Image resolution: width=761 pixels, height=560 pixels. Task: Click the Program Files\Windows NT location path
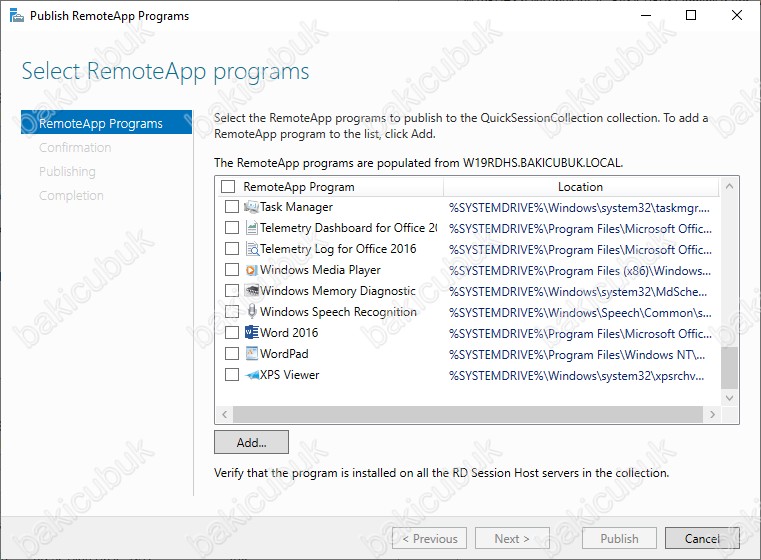pyautogui.click(x=577, y=355)
